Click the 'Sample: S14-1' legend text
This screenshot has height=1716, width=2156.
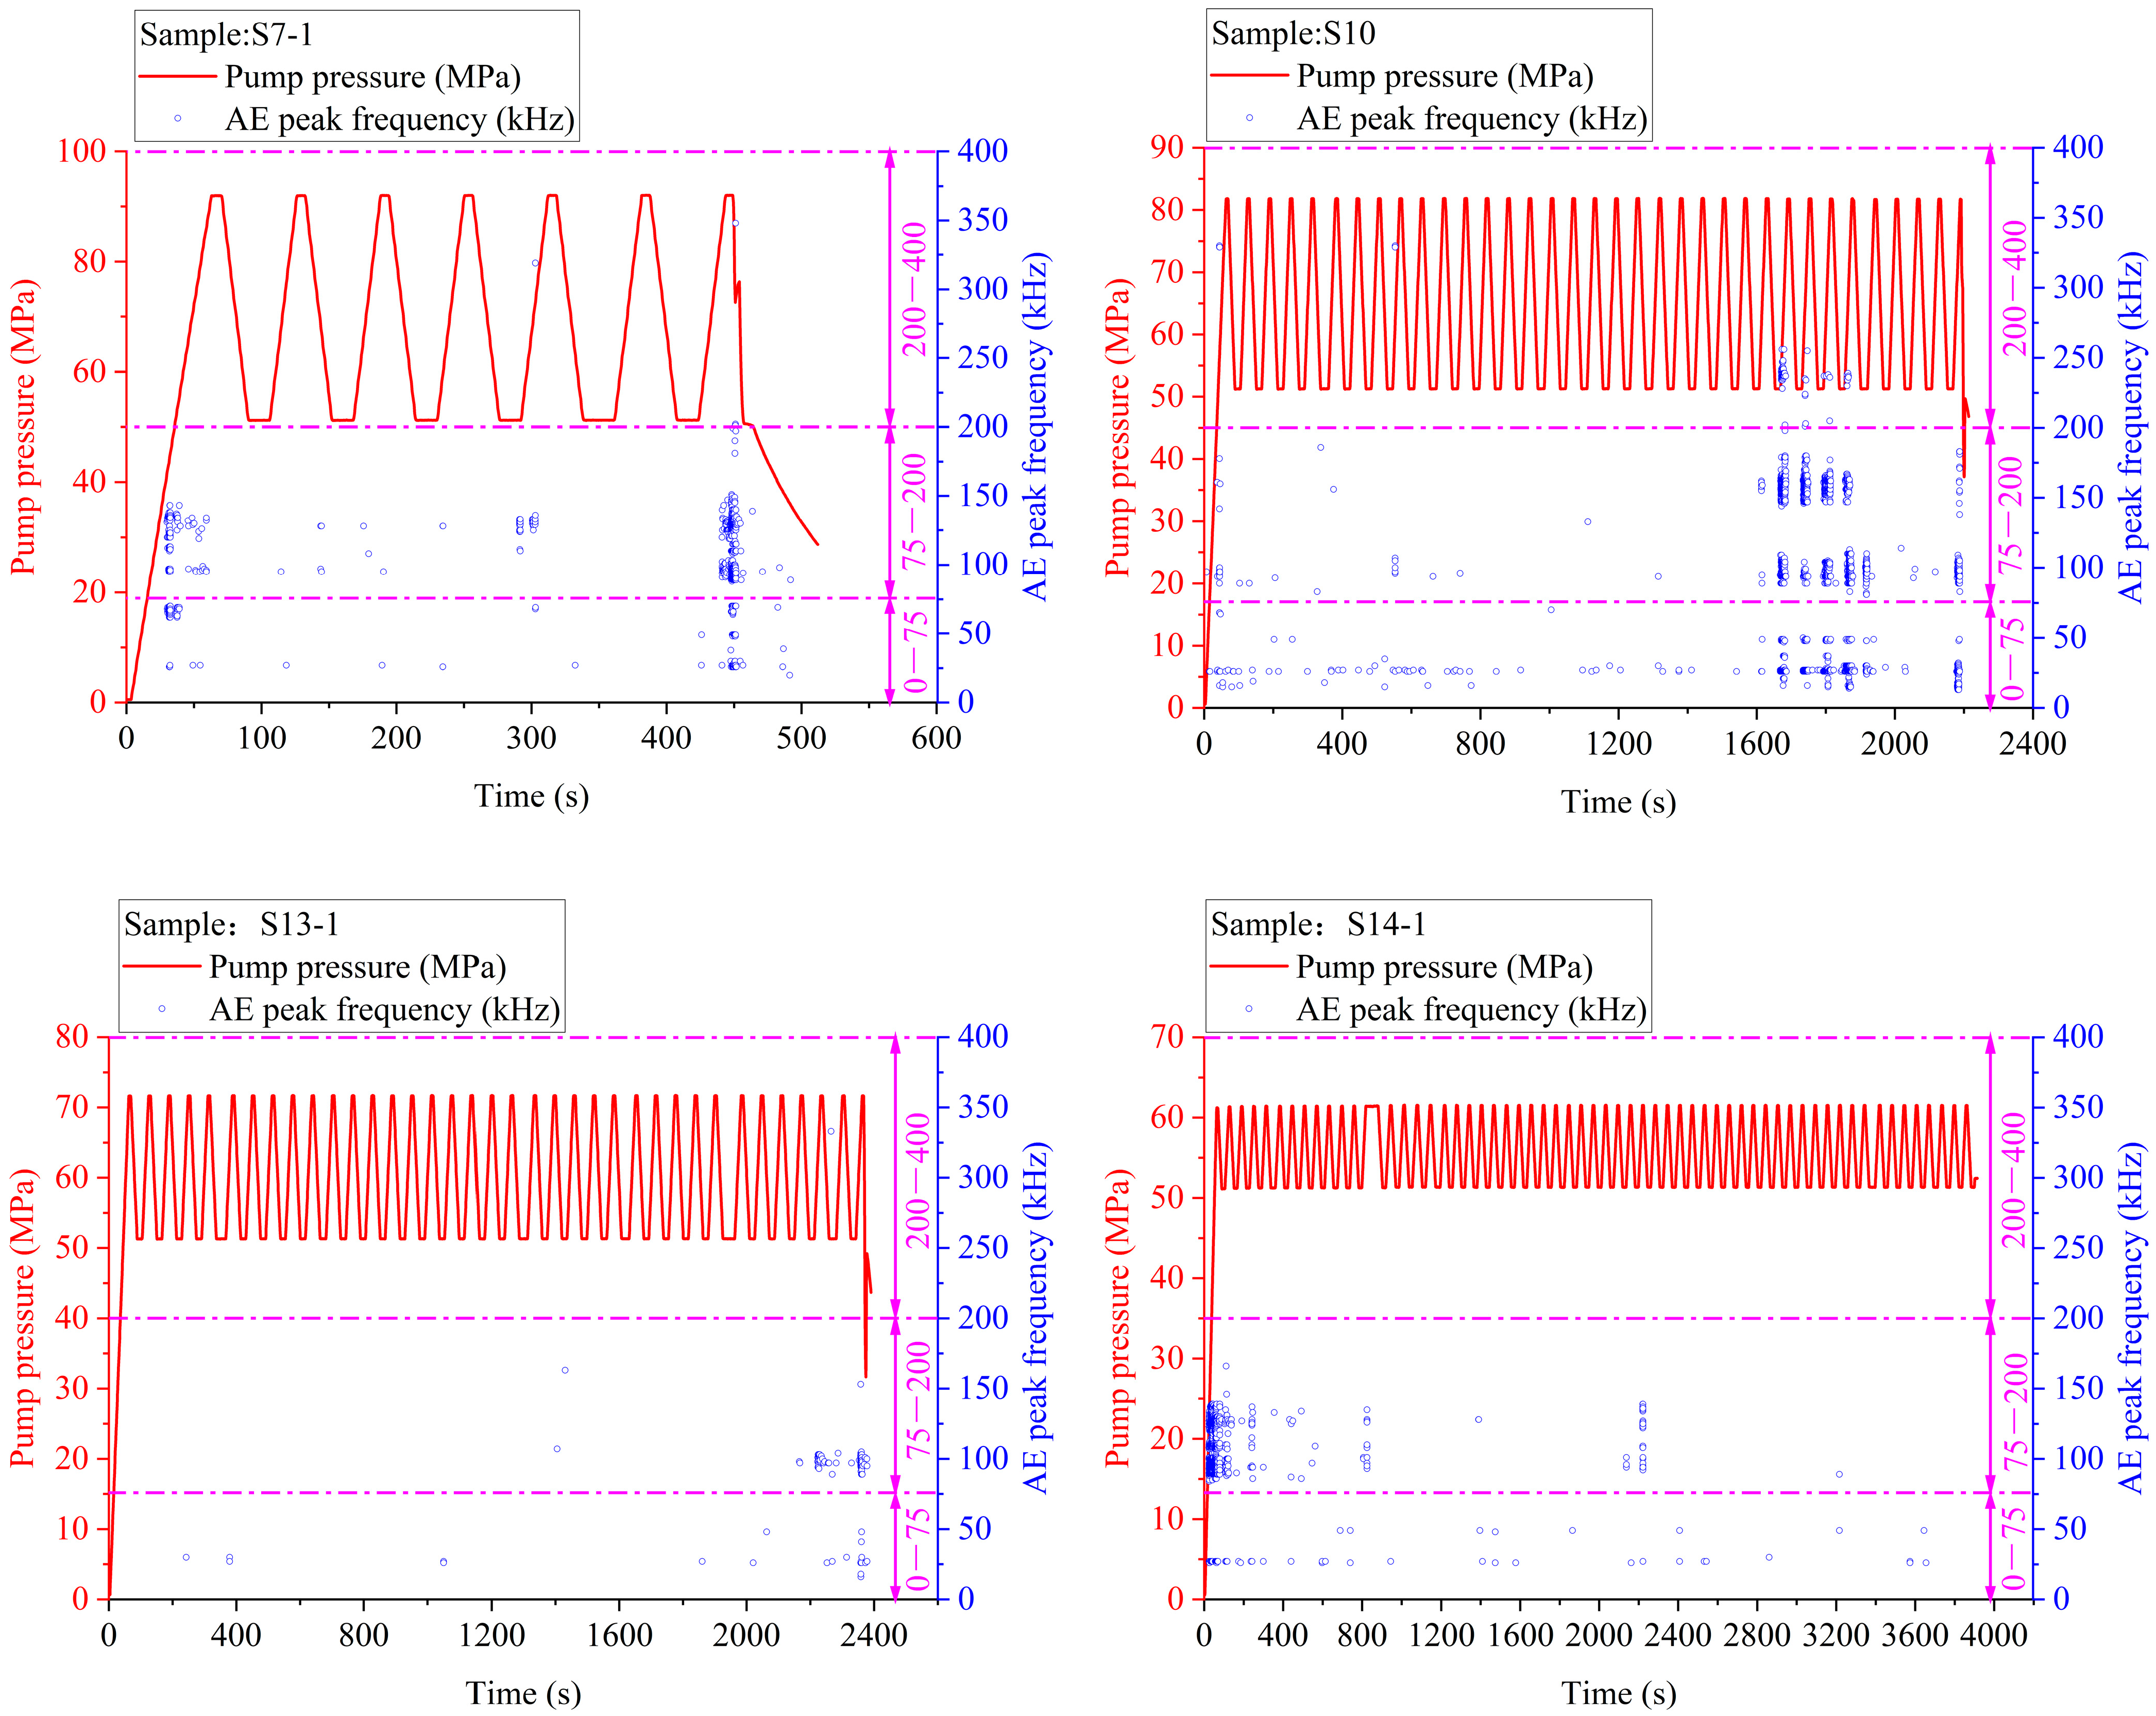(1318, 924)
